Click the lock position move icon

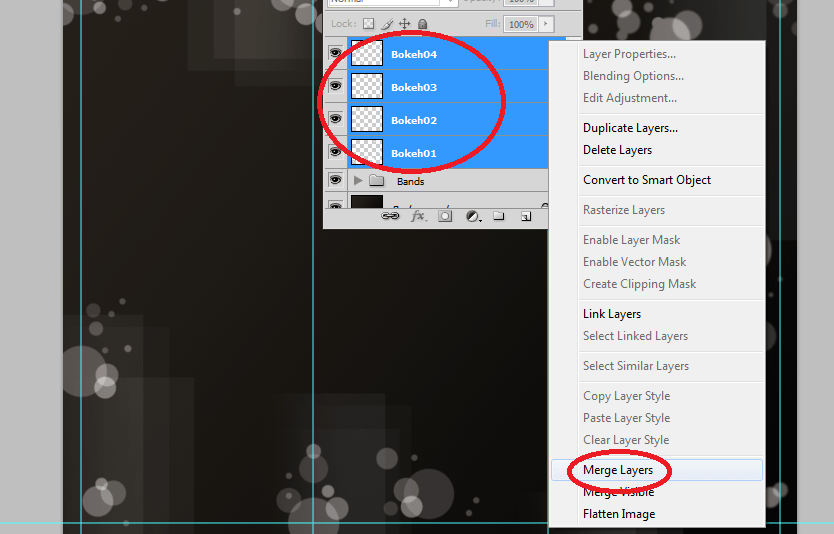[404, 24]
